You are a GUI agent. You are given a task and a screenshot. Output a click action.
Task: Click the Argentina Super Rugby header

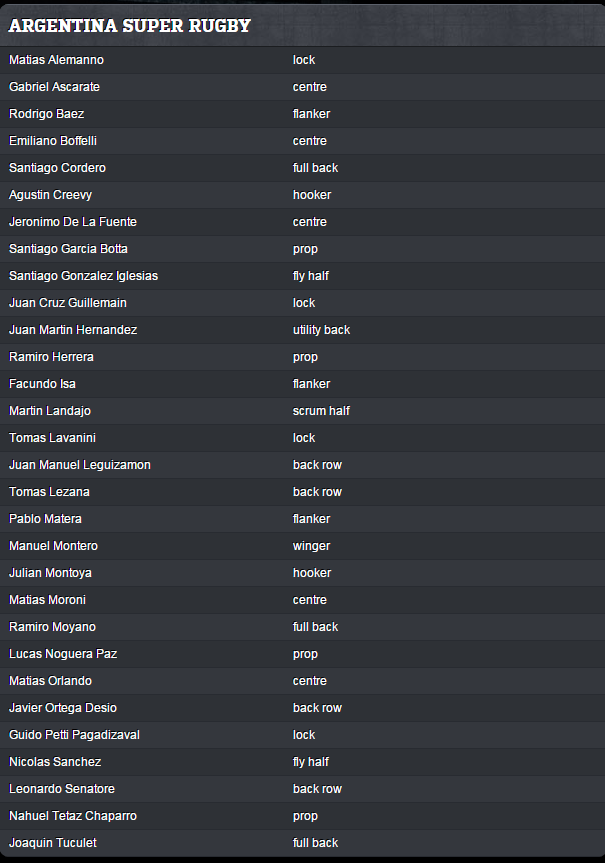point(130,26)
